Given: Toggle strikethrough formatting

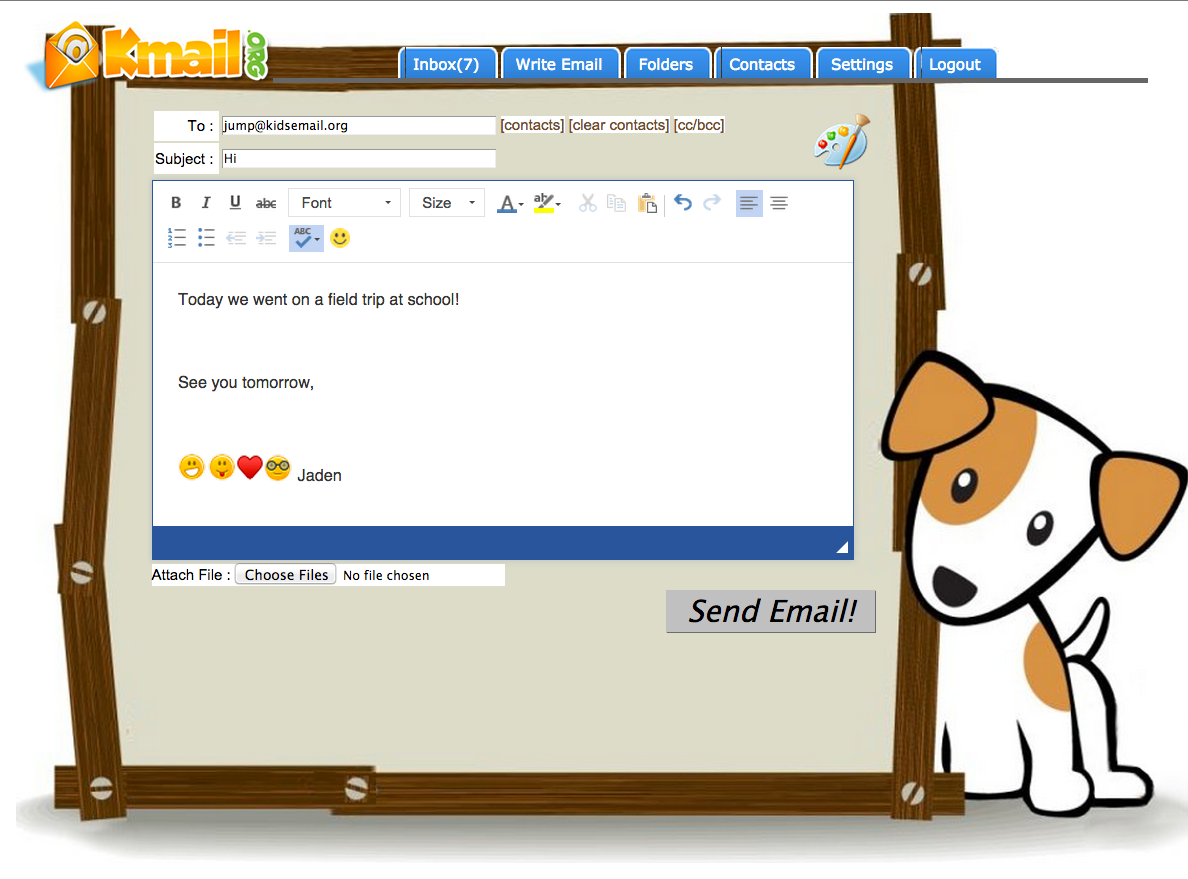Looking at the screenshot, I should click(x=265, y=202).
